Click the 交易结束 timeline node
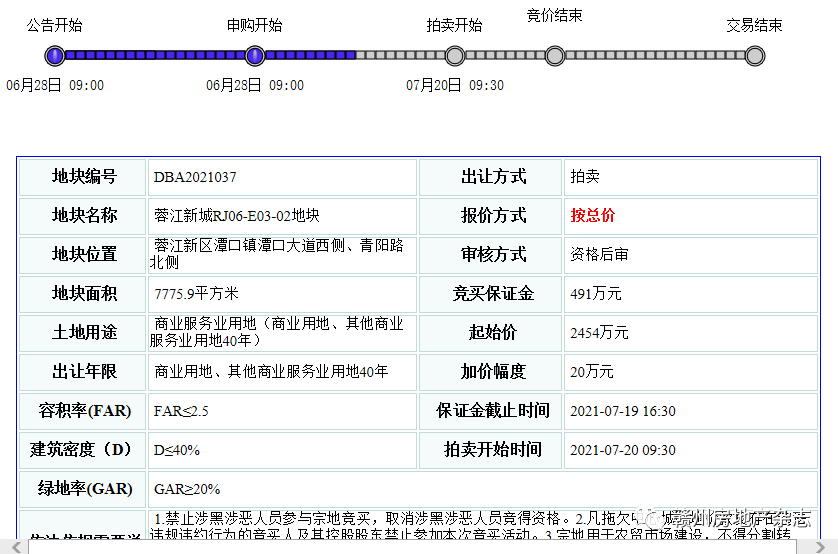 [755, 56]
